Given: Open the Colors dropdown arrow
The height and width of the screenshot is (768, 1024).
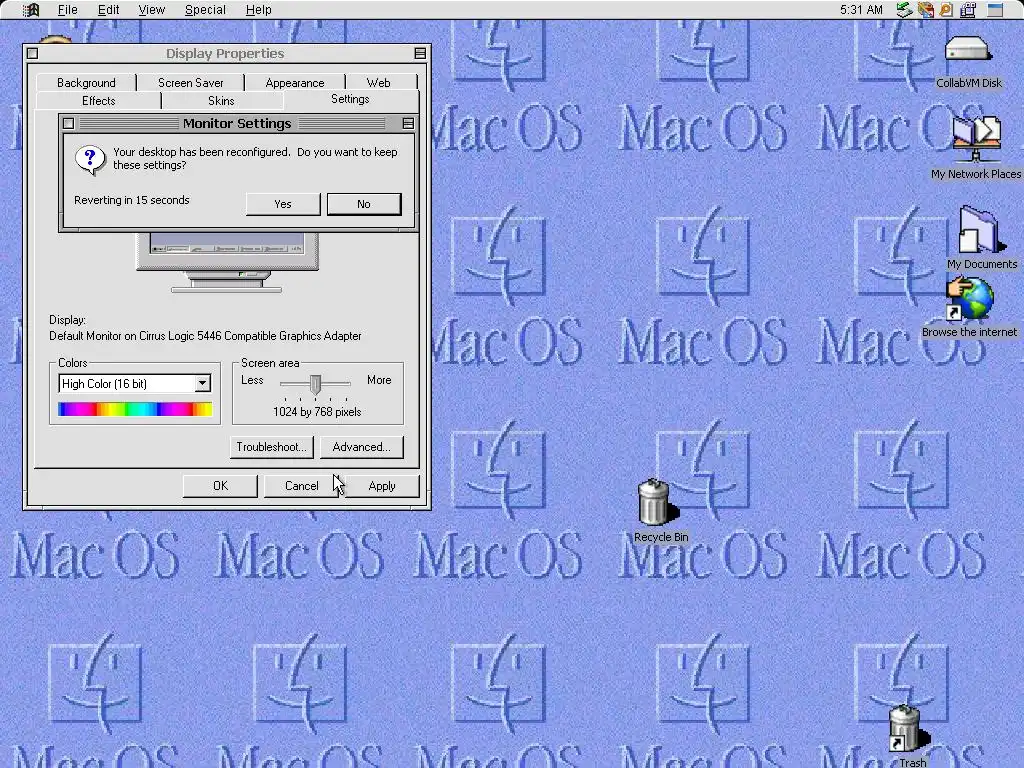Looking at the screenshot, I should coord(202,383).
